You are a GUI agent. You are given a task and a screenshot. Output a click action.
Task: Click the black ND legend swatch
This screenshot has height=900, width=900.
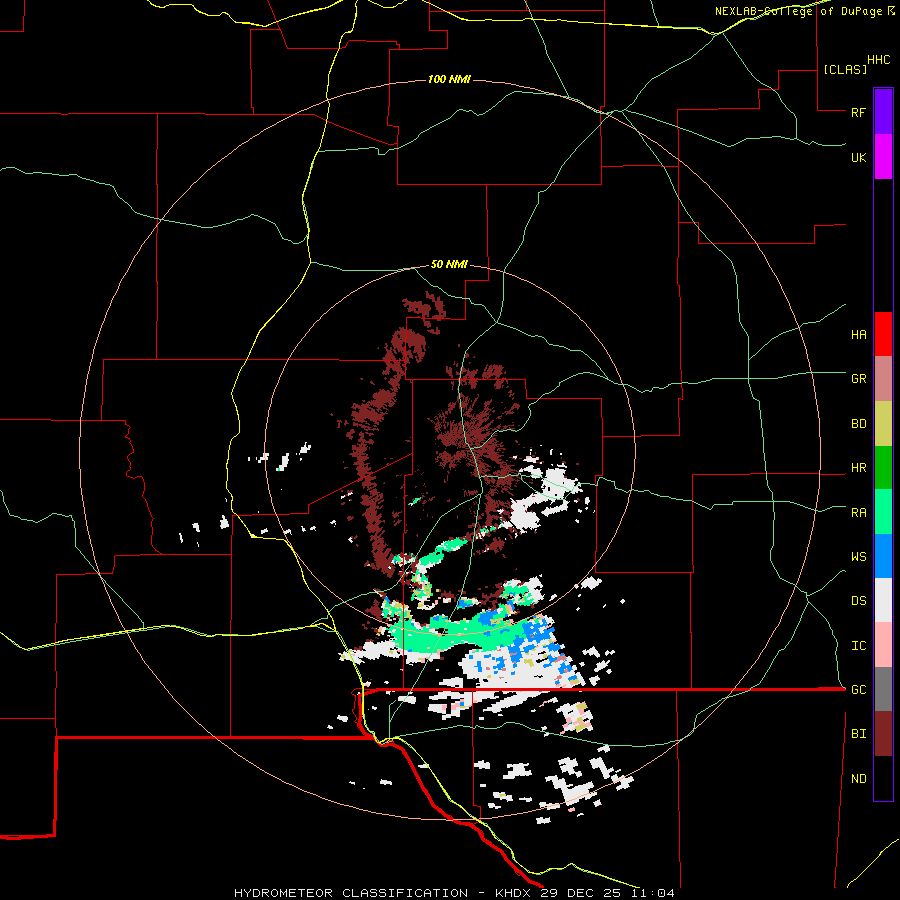(x=883, y=778)
